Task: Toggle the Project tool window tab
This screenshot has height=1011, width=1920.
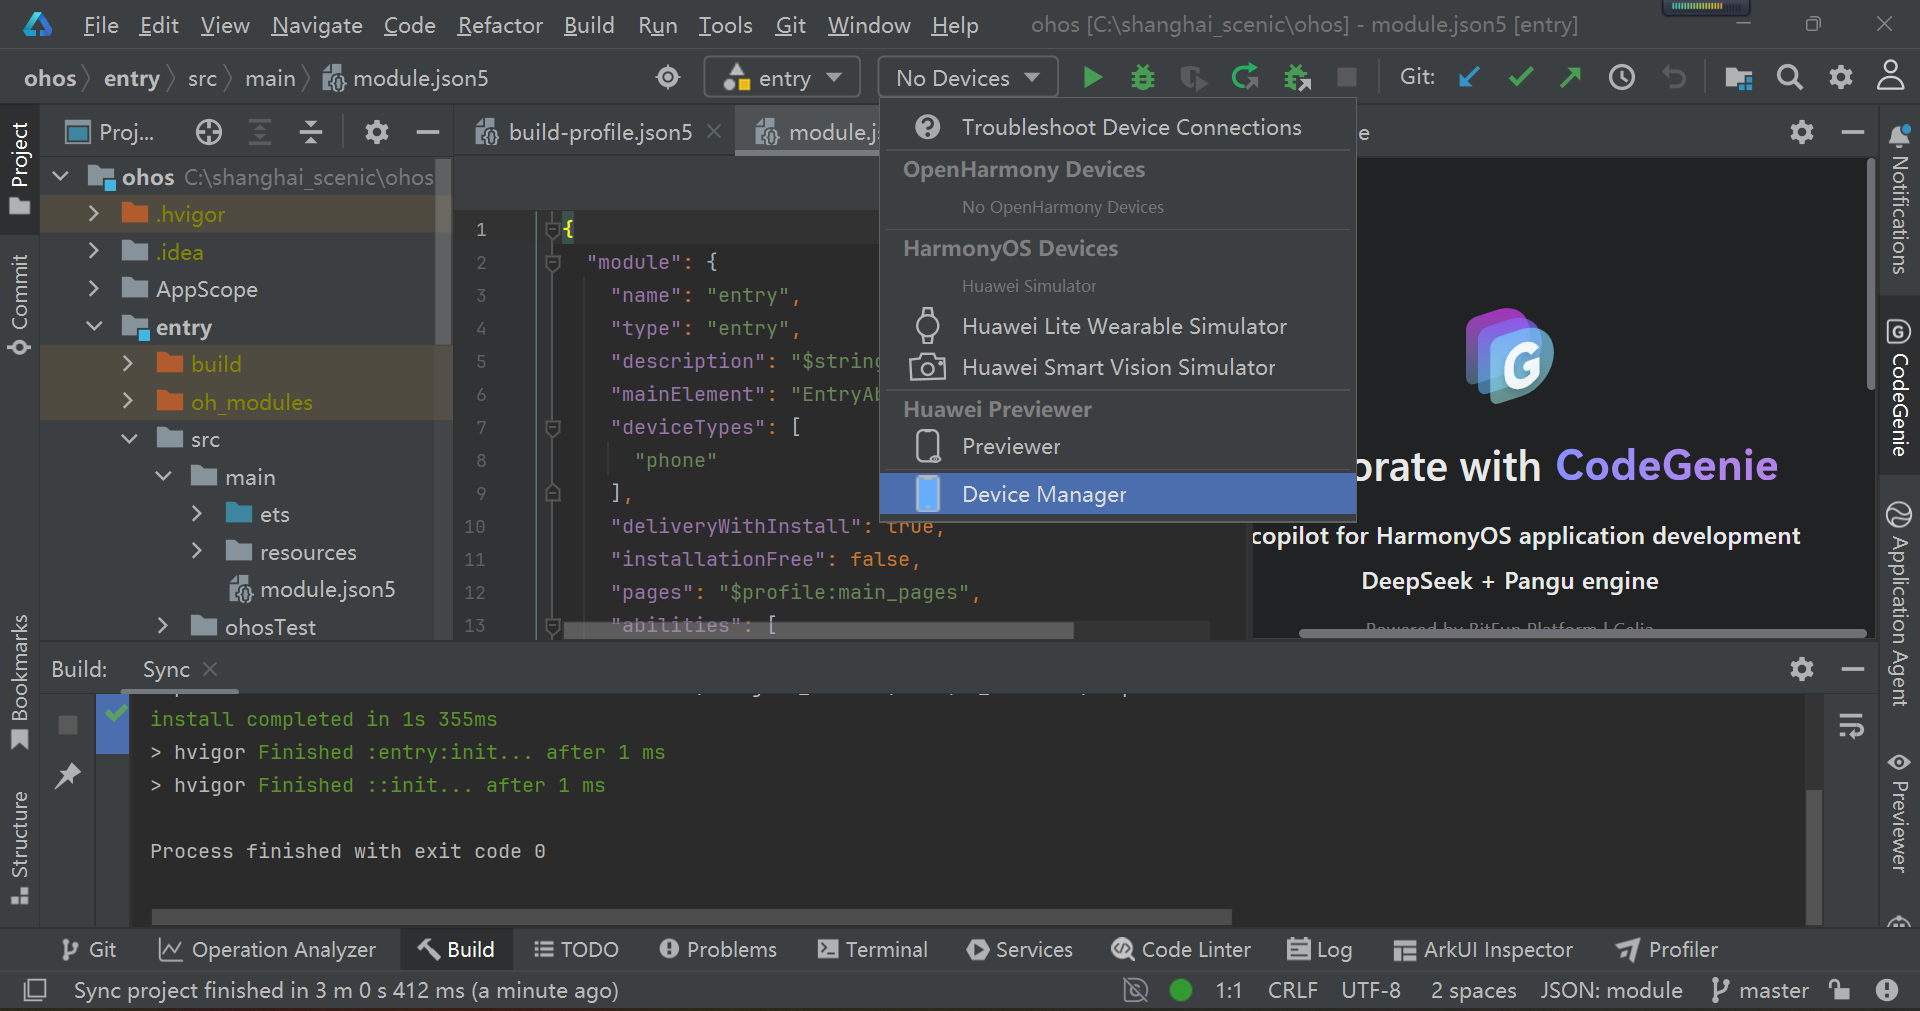Action: coord(19,168)
